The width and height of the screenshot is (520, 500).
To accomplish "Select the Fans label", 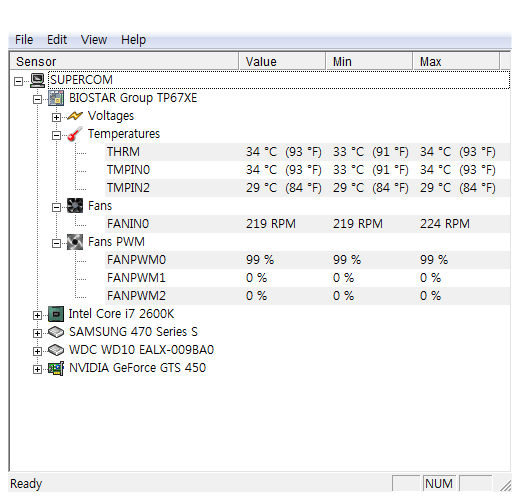I will pos(100,206).
